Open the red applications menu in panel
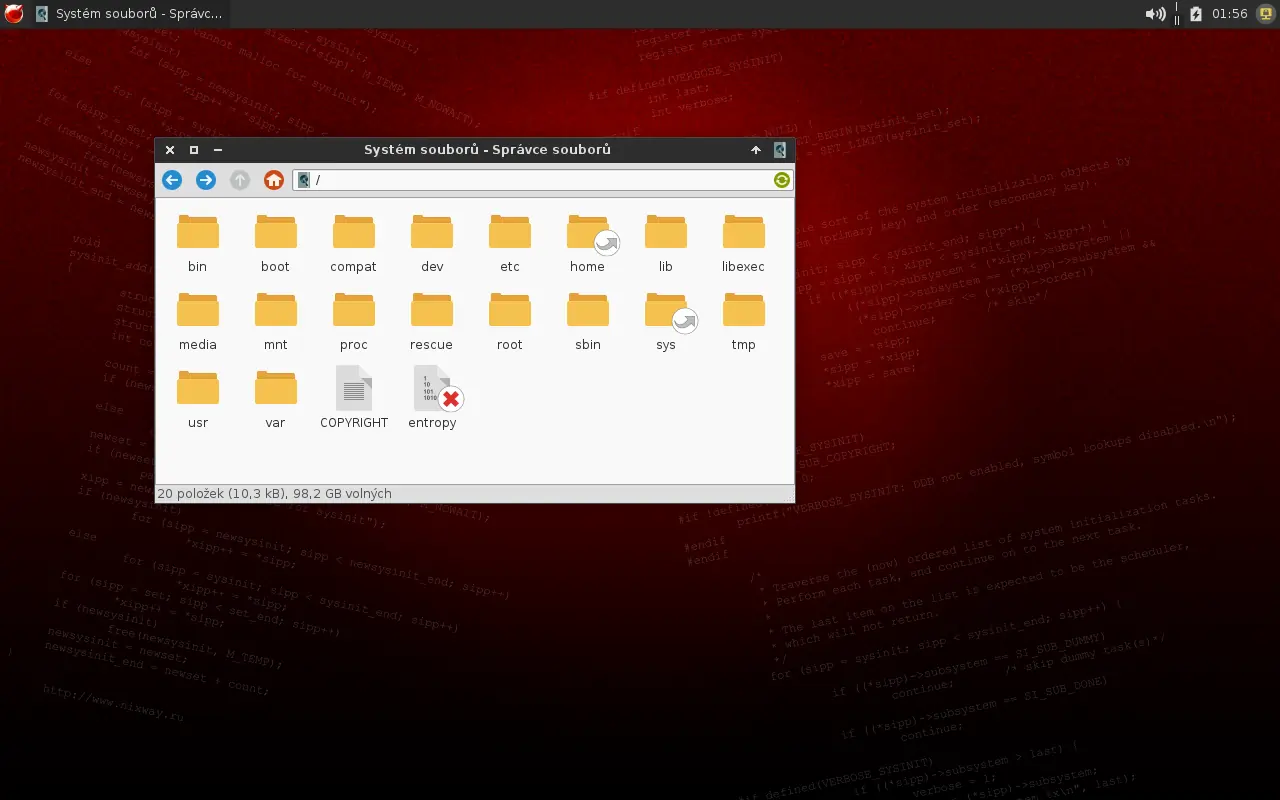This screenshot has height=800, width=1280. [14, 14]
